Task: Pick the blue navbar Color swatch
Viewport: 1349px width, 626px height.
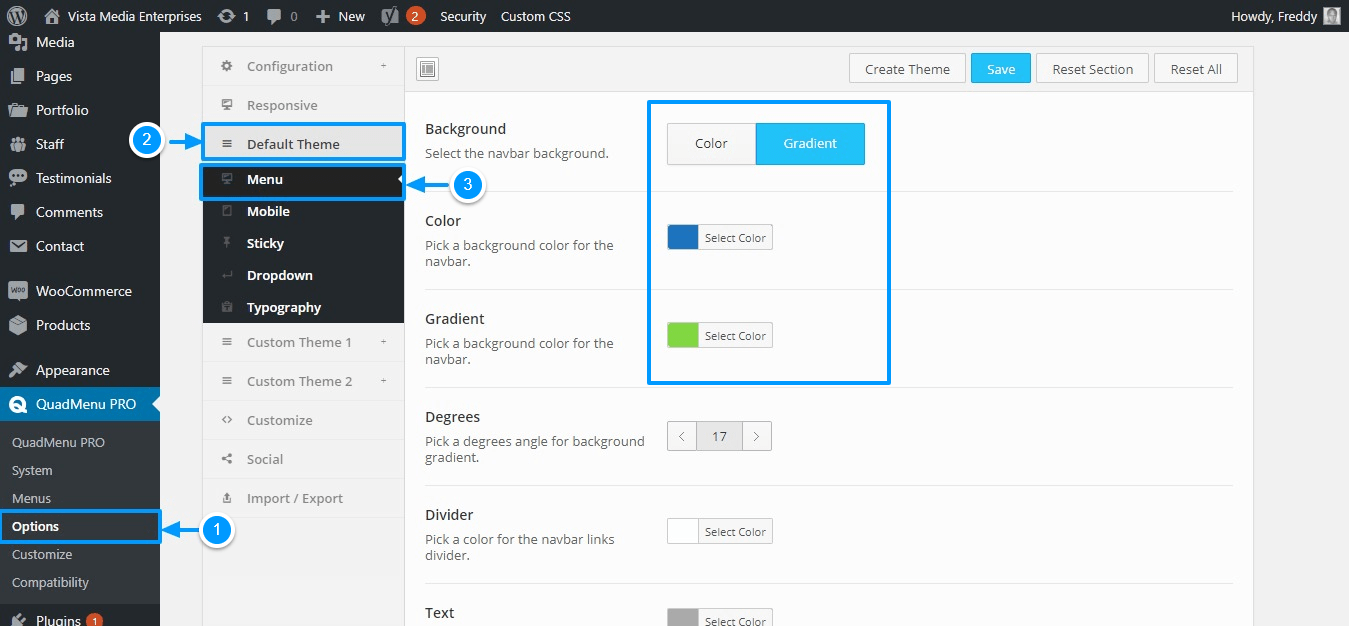Action: 683,237
